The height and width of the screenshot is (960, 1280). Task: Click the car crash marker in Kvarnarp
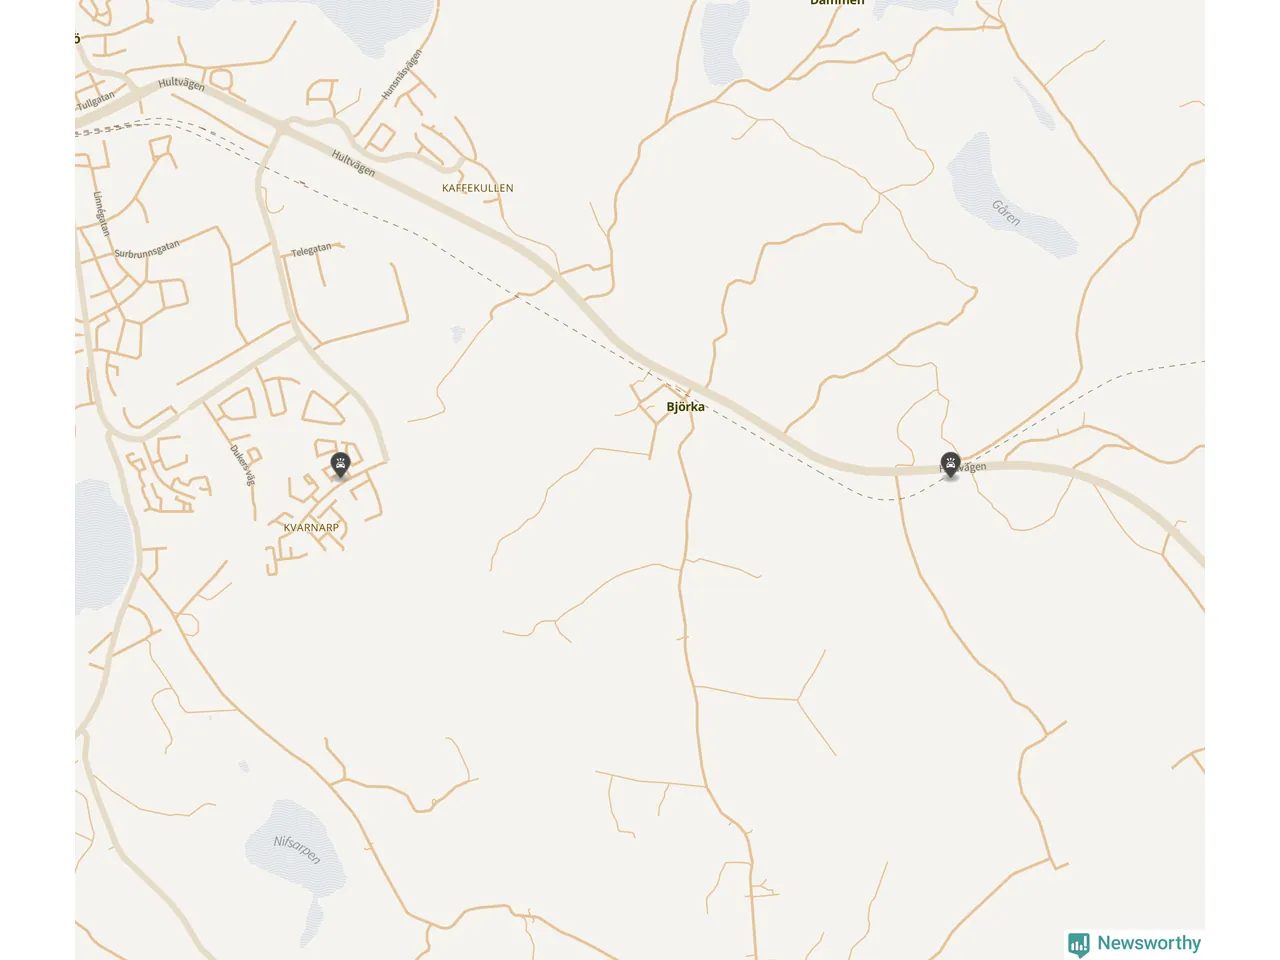click(340, 465)
